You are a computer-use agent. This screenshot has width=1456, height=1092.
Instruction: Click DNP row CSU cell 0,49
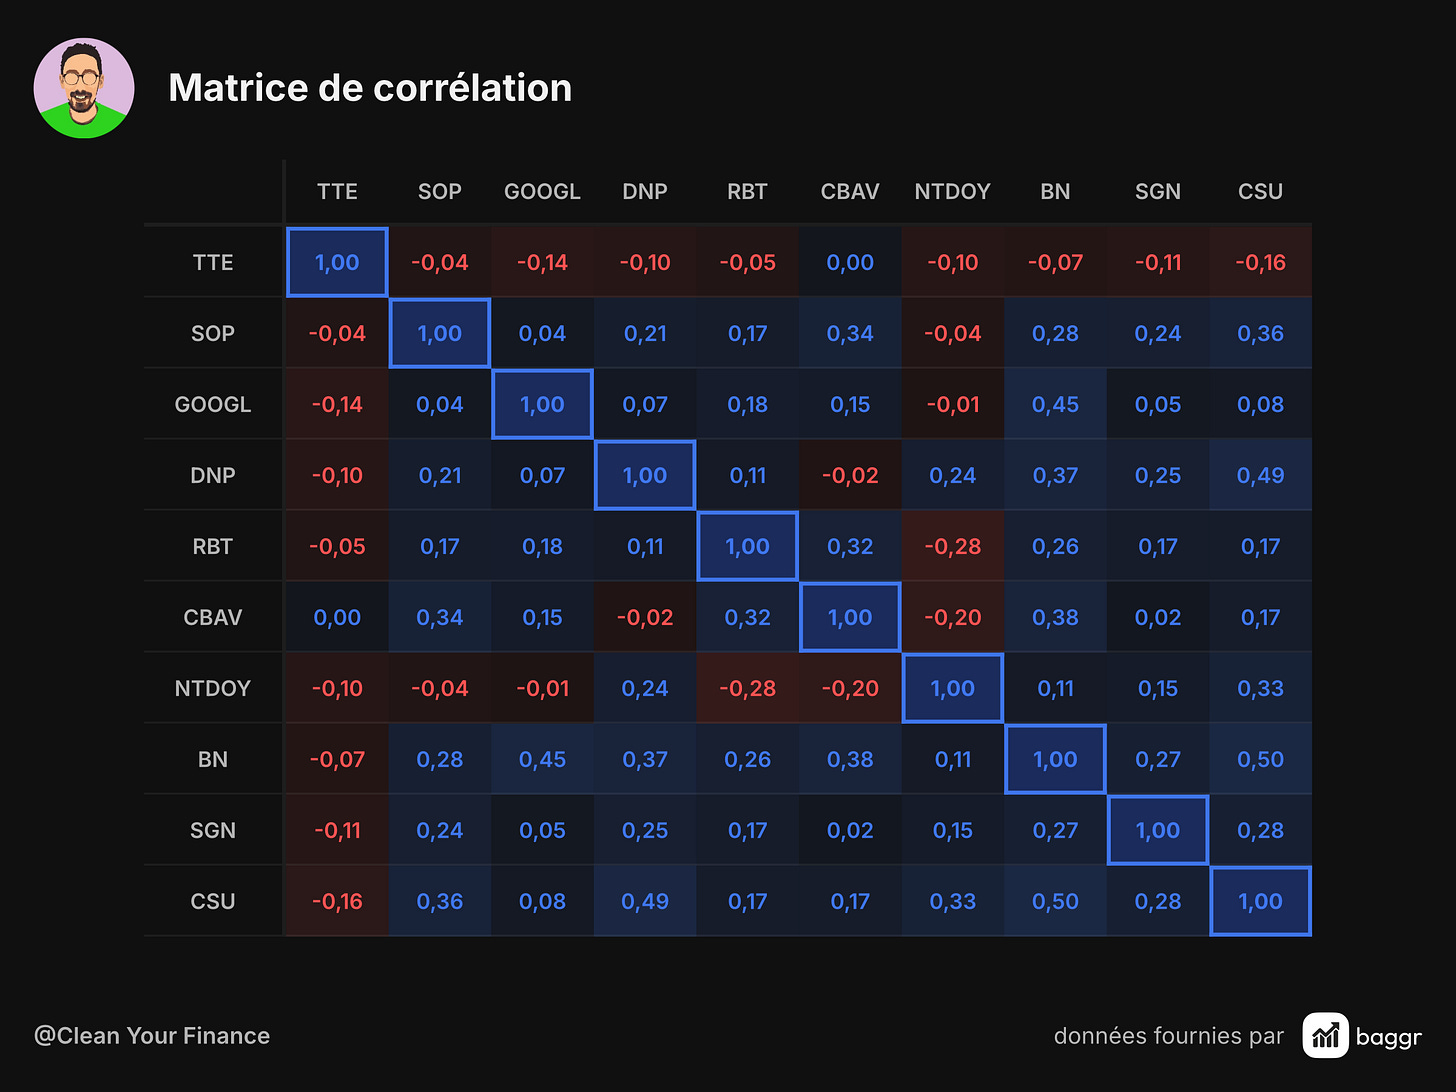1260,475
